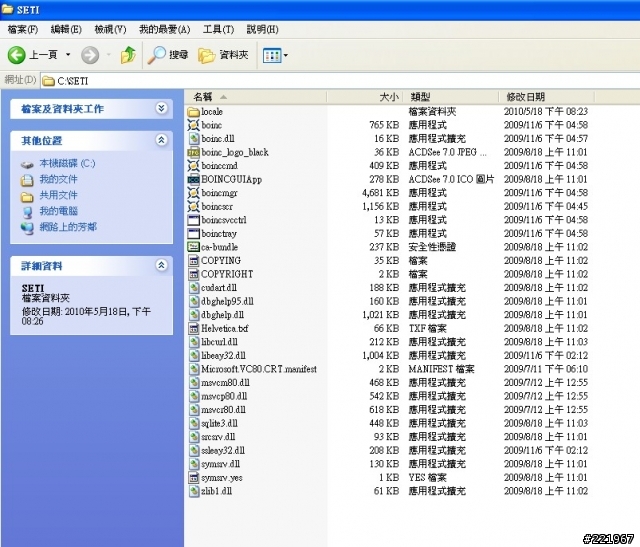Sort by the 大小 column header
The width and height of the screenshot is (640, 547).
coord(364,97)
